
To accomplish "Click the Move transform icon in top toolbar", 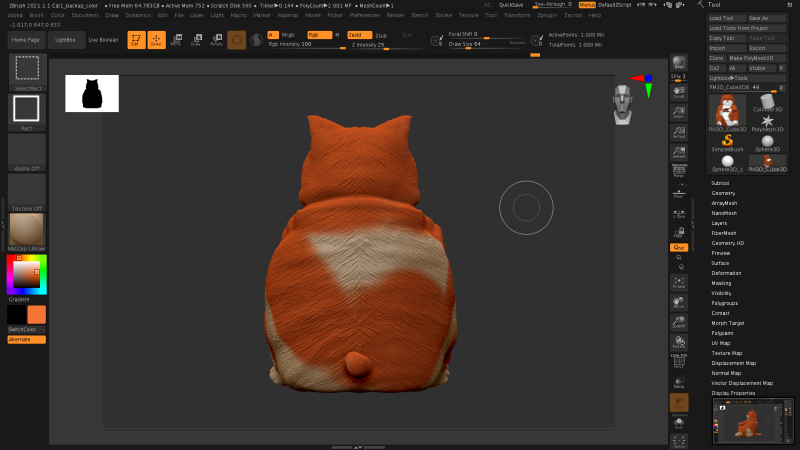I will click(176, 40).
